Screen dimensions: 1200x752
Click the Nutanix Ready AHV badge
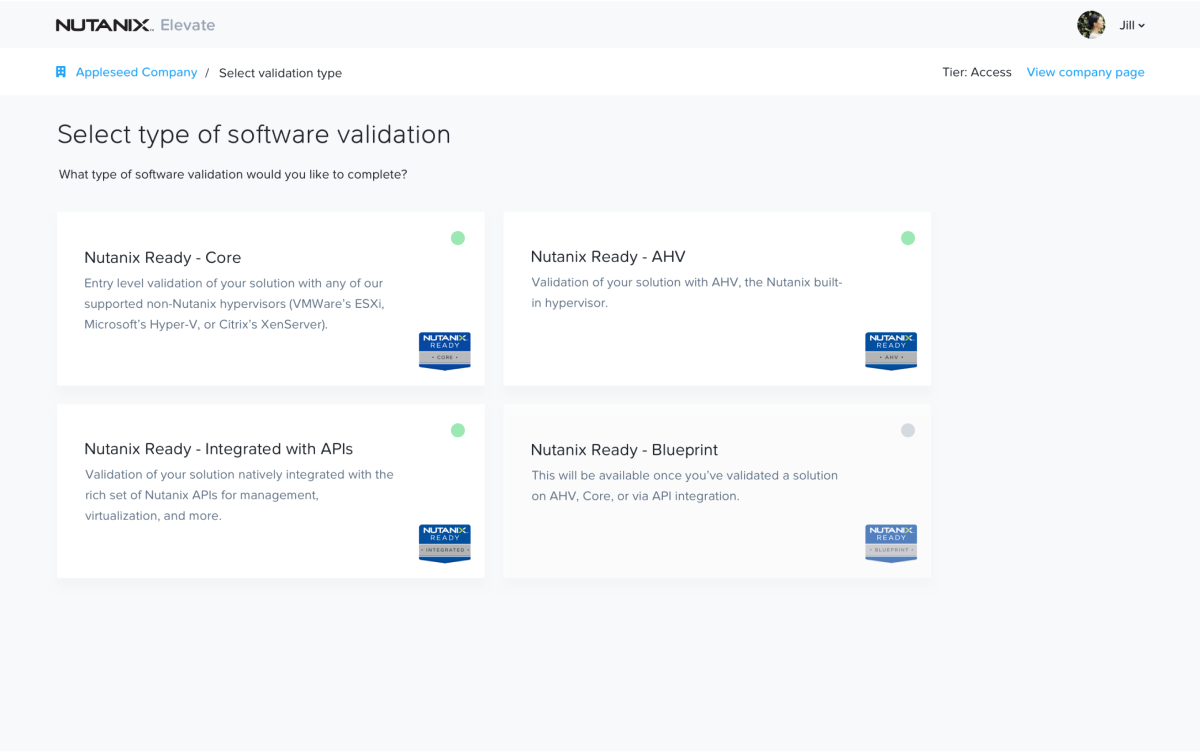890,351
